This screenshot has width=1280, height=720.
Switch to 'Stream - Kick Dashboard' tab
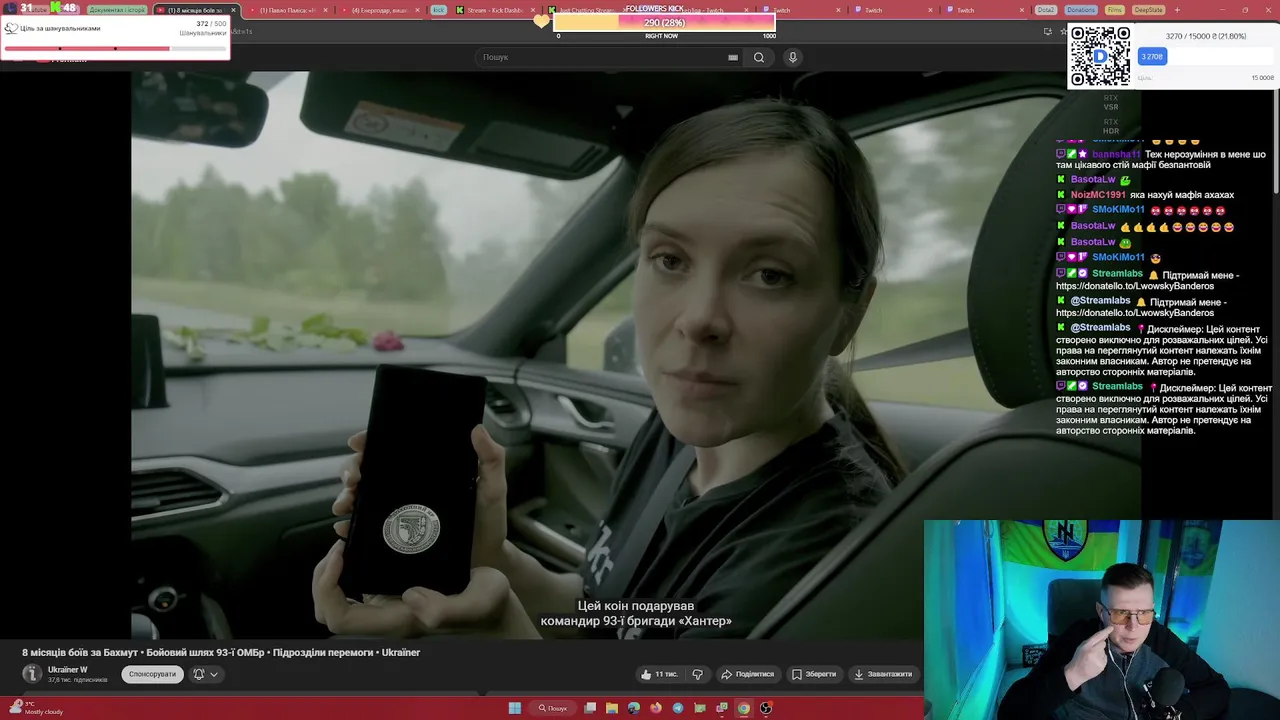(495, 10)
